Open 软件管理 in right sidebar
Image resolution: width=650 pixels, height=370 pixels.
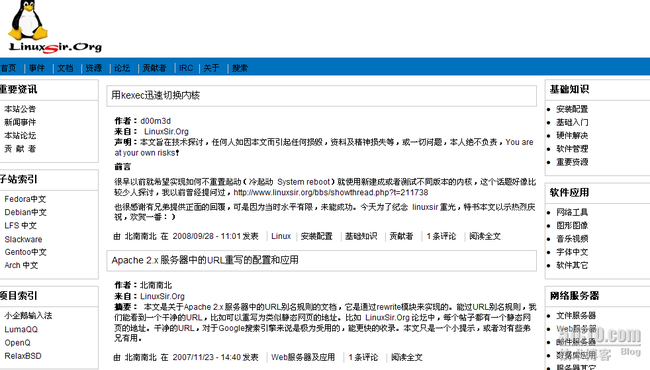pos(572,149)
